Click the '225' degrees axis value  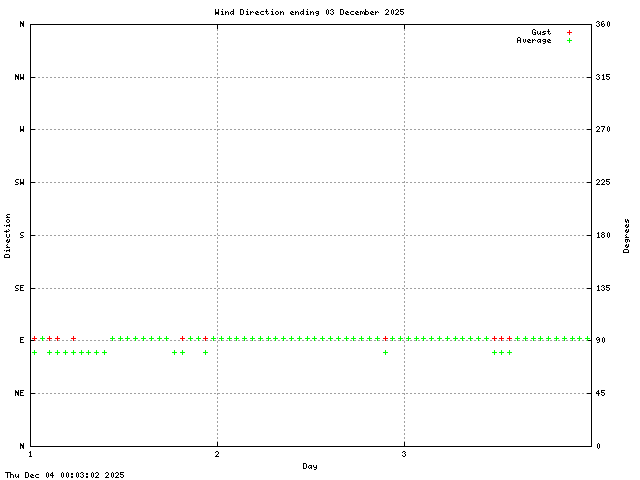[603, 182]
